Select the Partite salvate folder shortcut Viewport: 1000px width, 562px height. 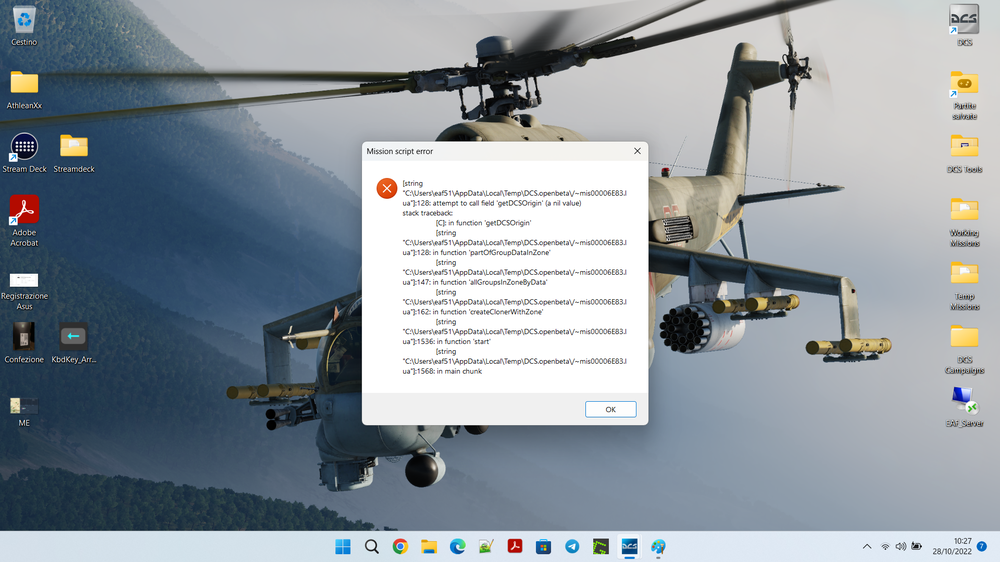tap(964, 95)
